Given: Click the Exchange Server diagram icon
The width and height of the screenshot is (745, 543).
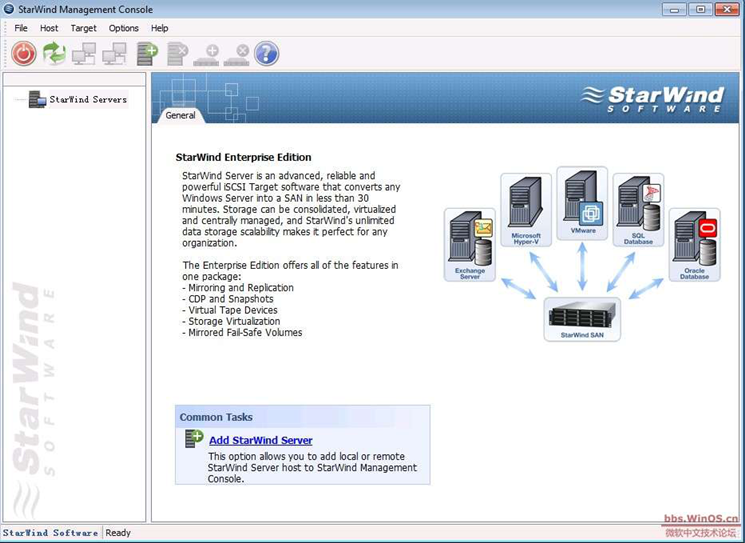Looking at the screenshot, I should click(x=470, y=245).
